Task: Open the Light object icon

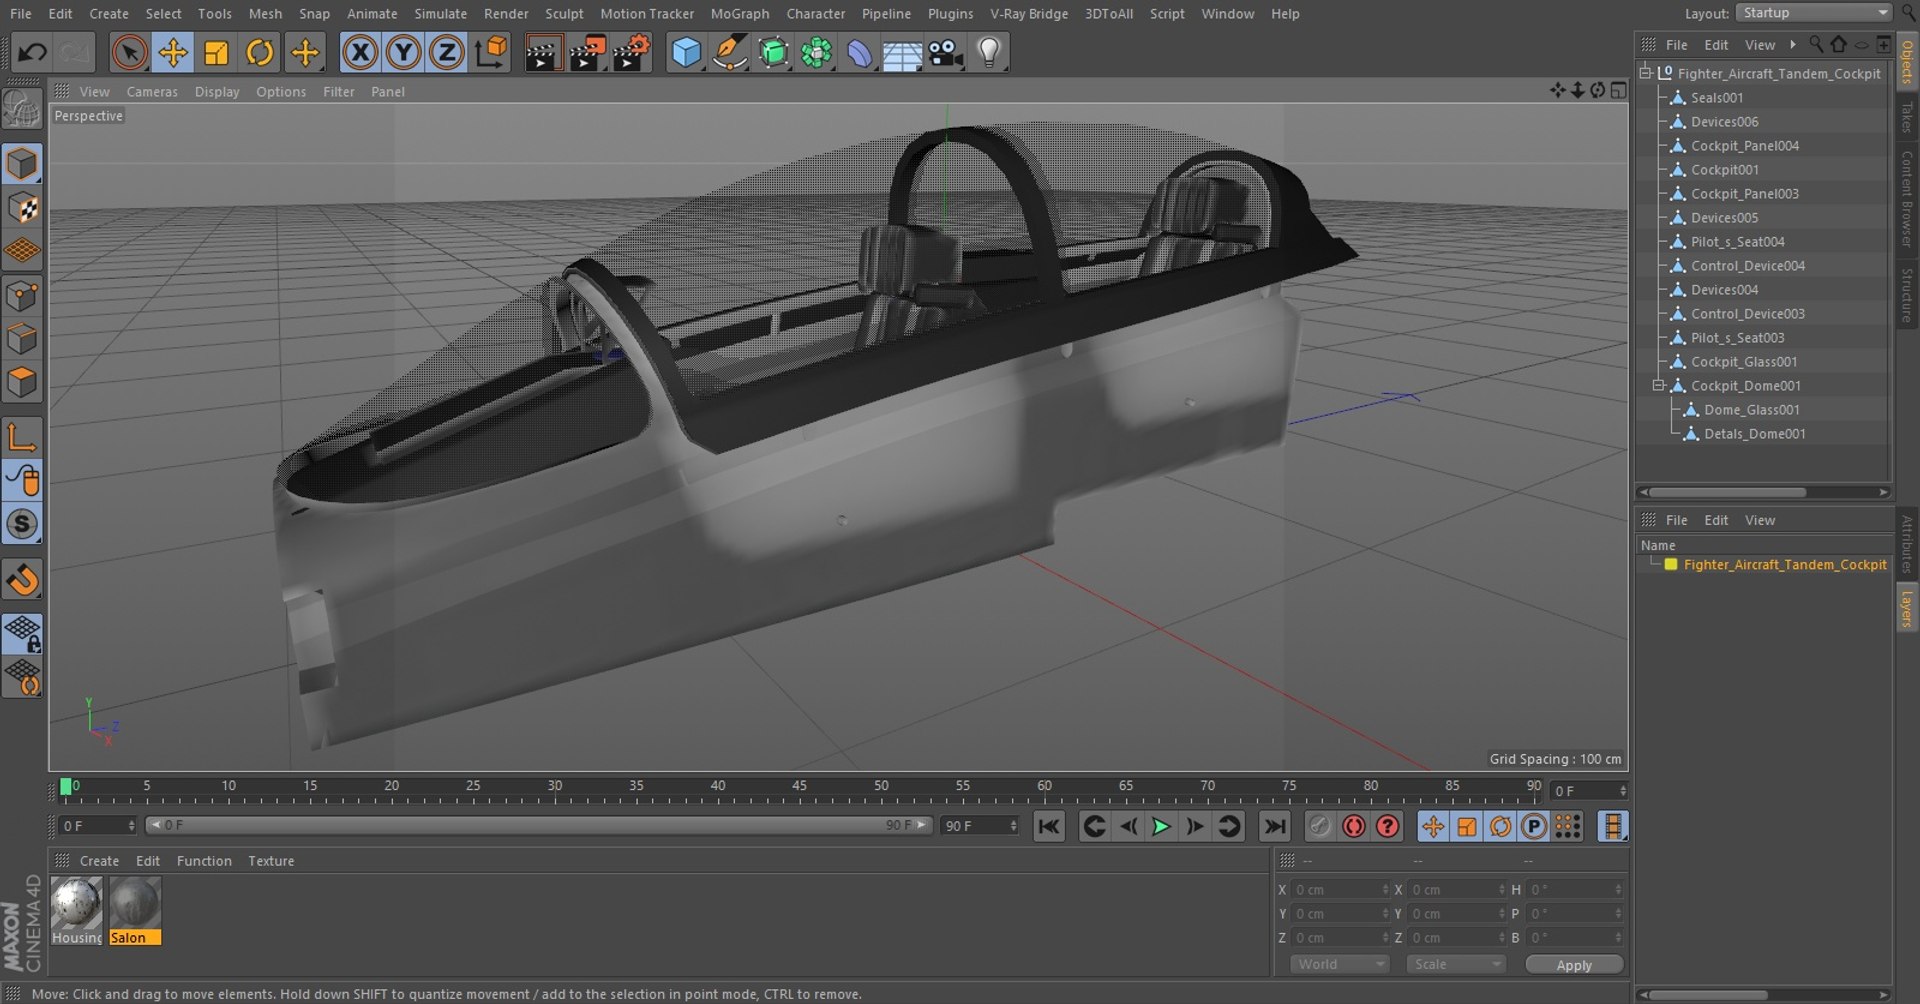Action: pyautogui.click(x=988, y=52)
